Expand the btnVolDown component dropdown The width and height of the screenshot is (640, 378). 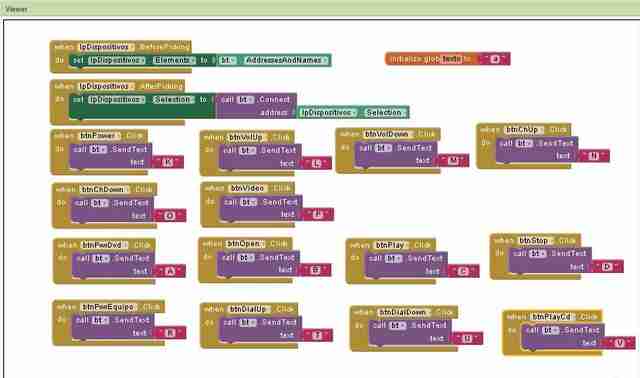pyautogui.click(x=388, y=134)
